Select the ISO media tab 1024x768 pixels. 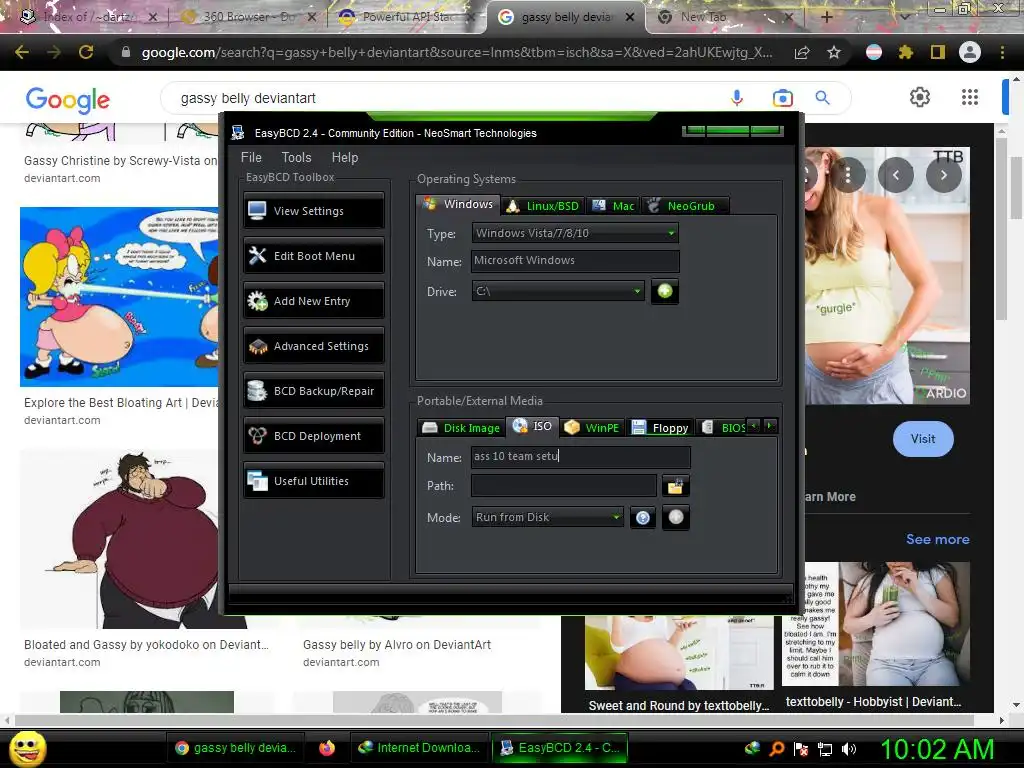534,426
